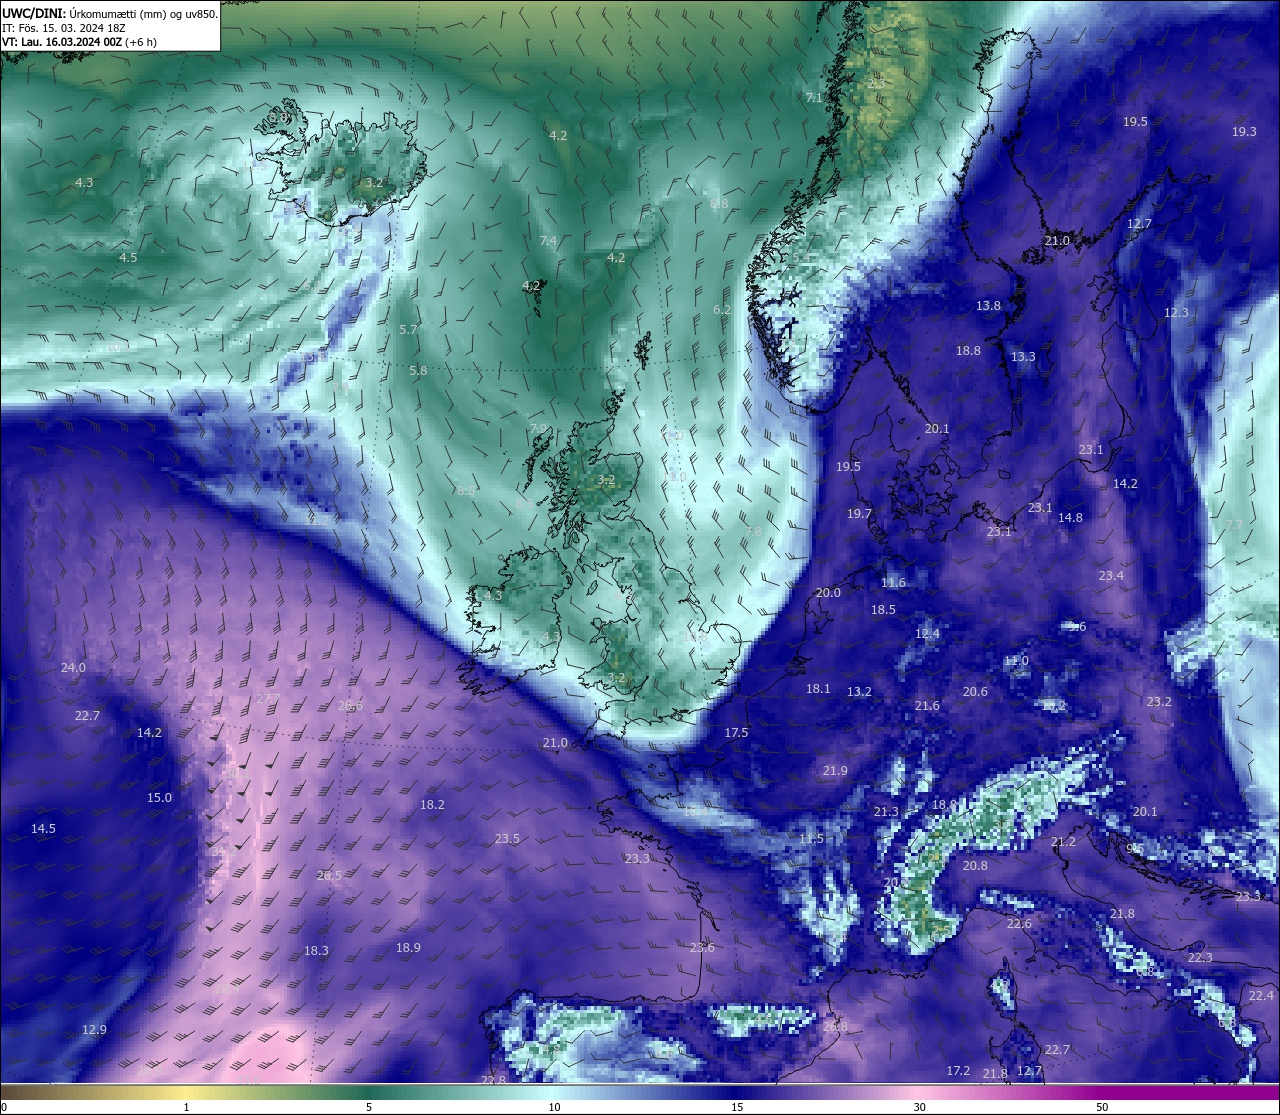Click the 18.2 value on the map
This screenshot has width=1280, height=1115.
tap(432, 805)
